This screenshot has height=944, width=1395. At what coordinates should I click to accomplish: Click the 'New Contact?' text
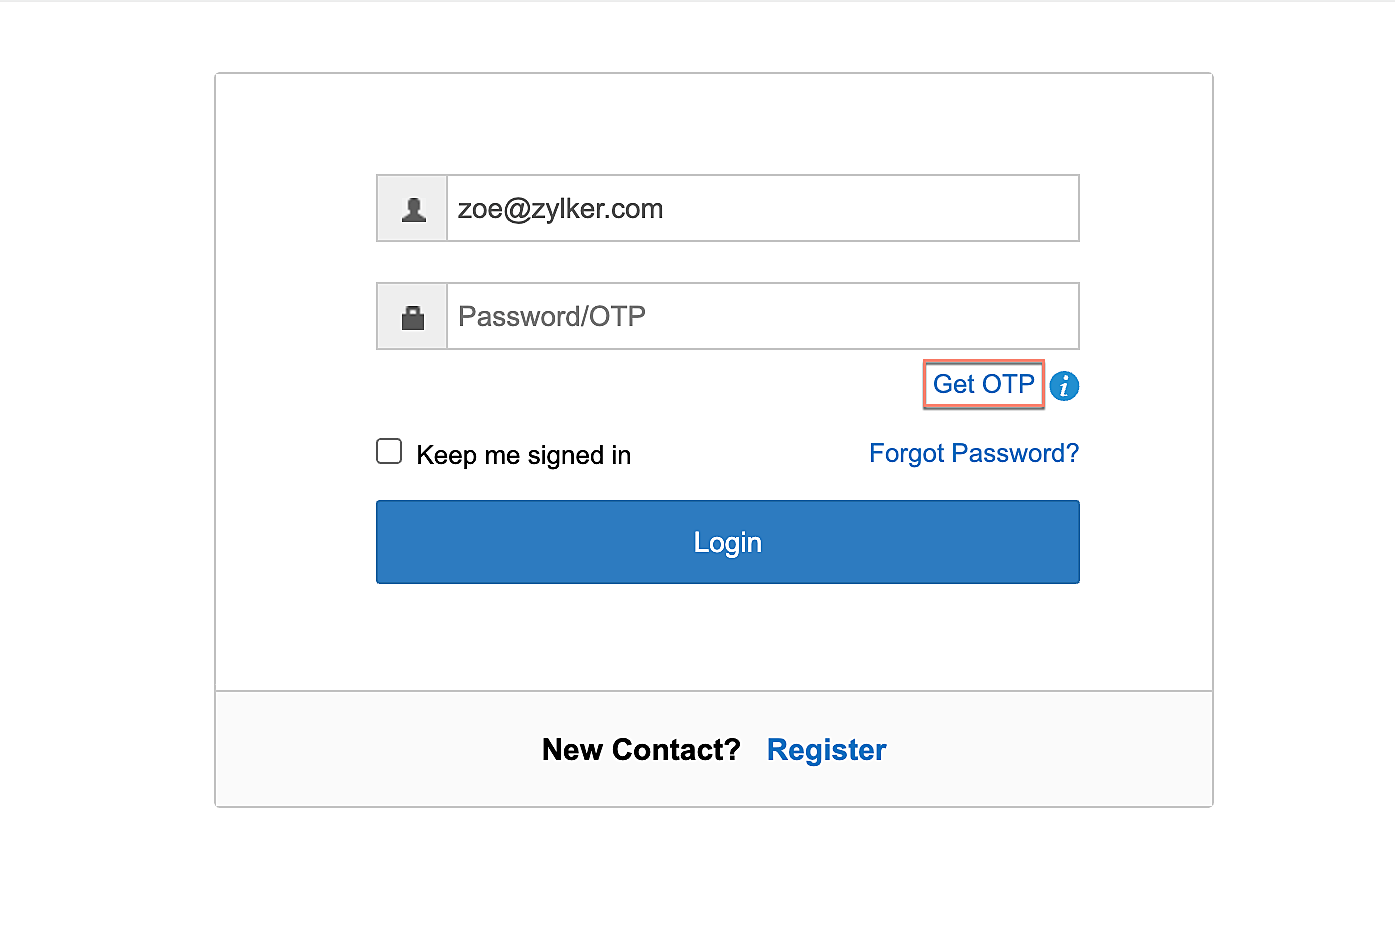tap(641, 750)
